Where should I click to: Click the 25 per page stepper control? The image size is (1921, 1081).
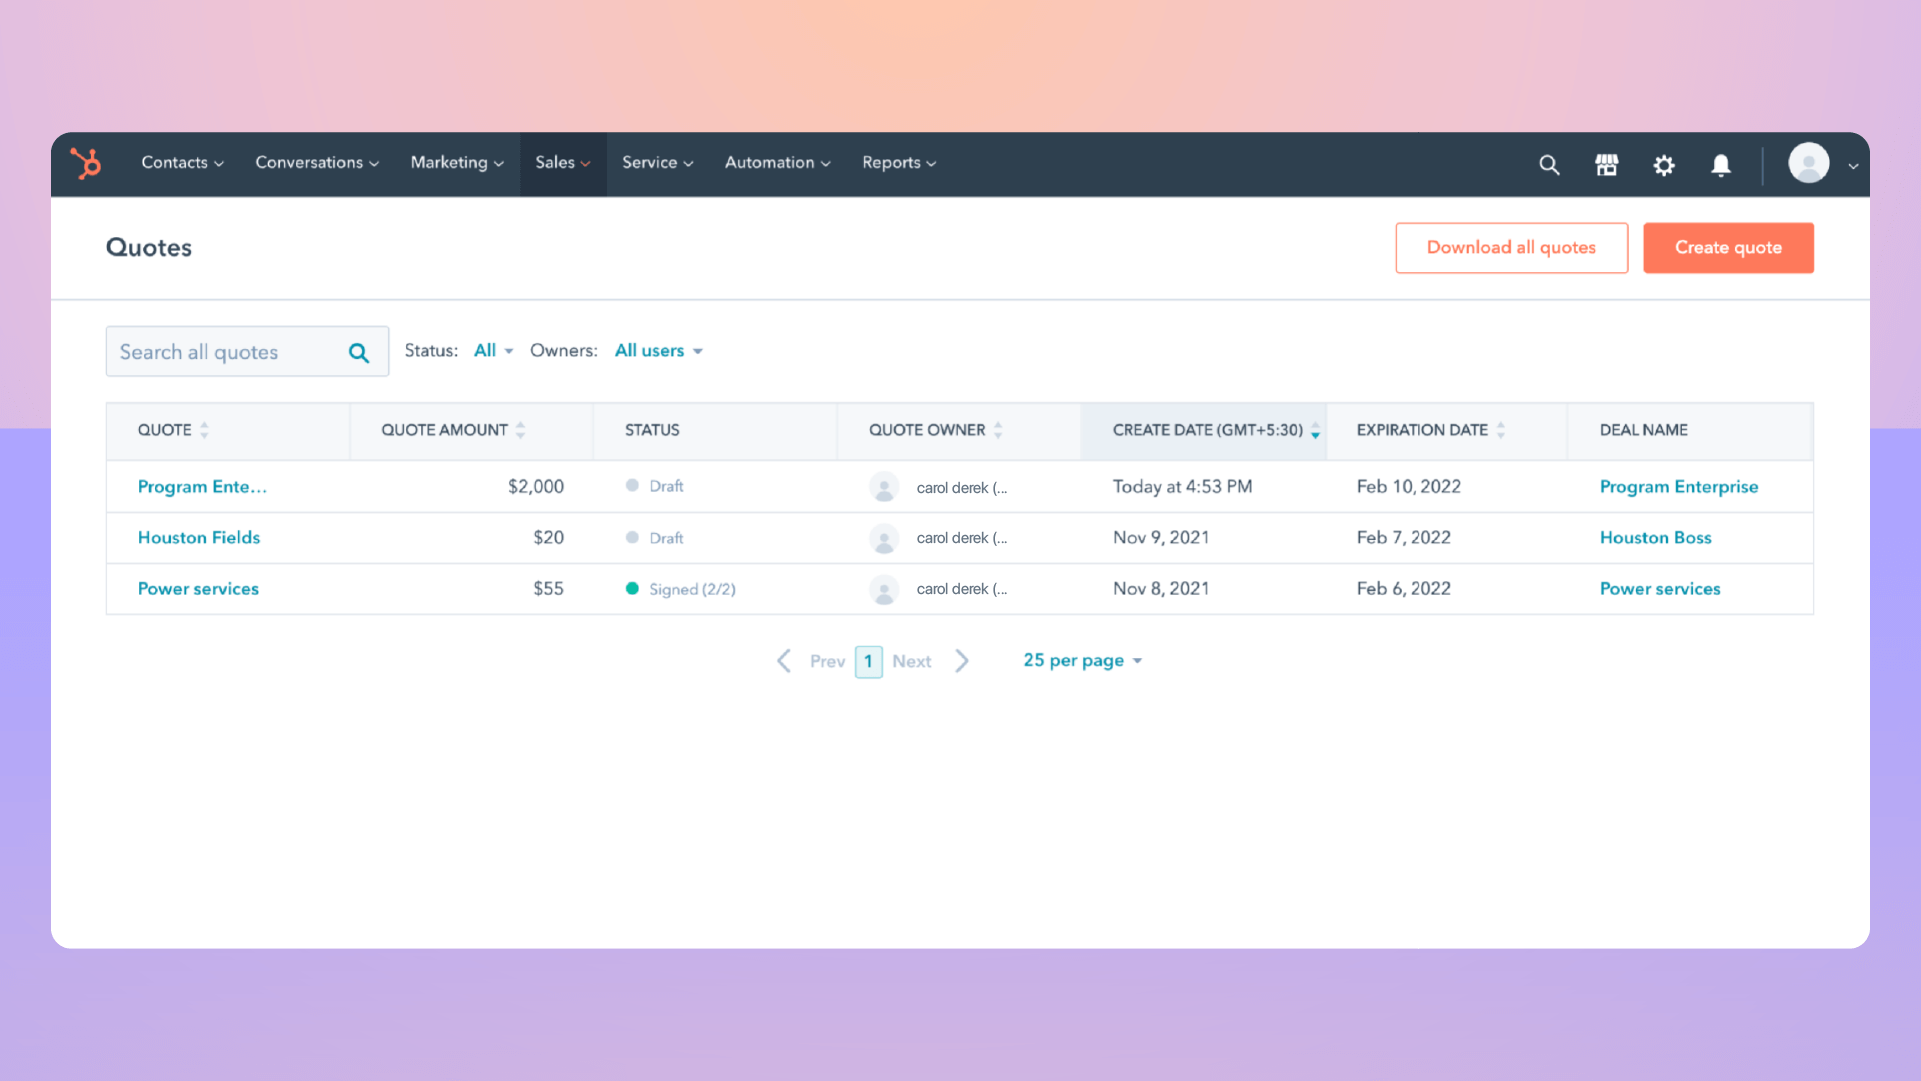pyautogui.click(x=1082, y=660)
